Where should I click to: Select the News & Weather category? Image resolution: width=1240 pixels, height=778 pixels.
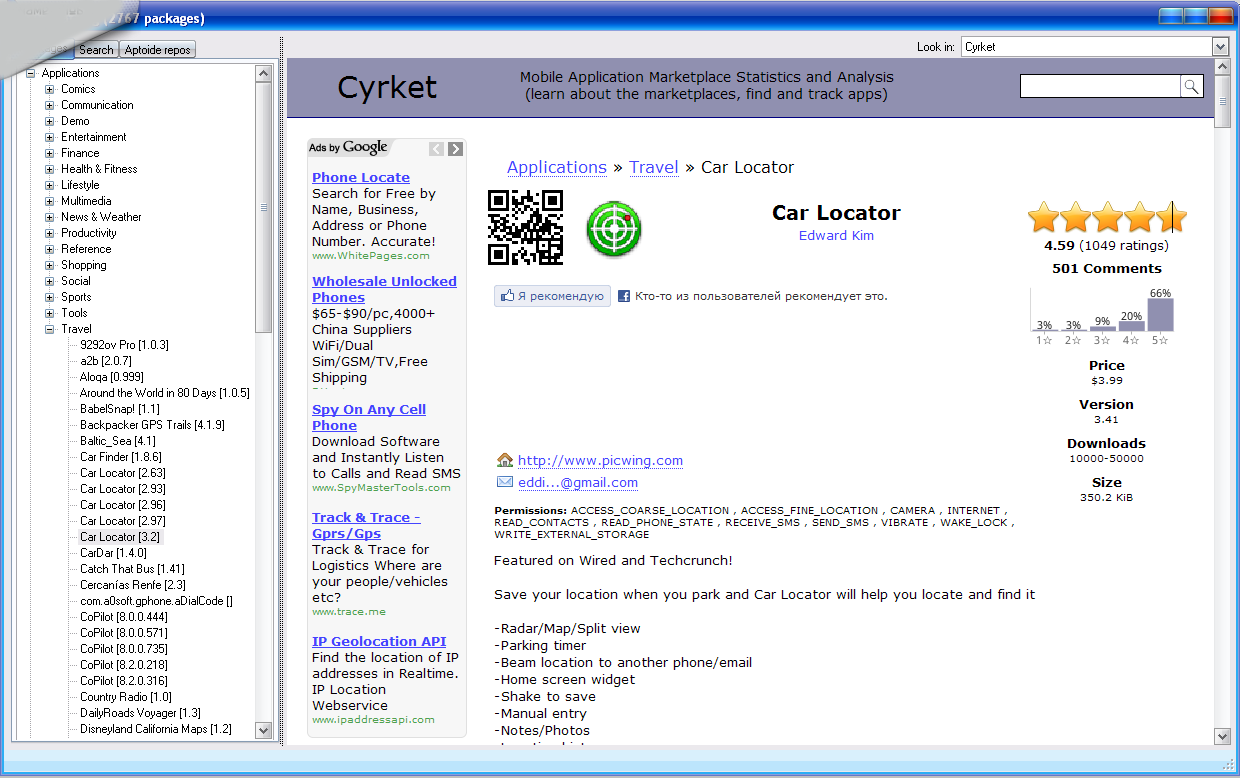coord(101,217)
